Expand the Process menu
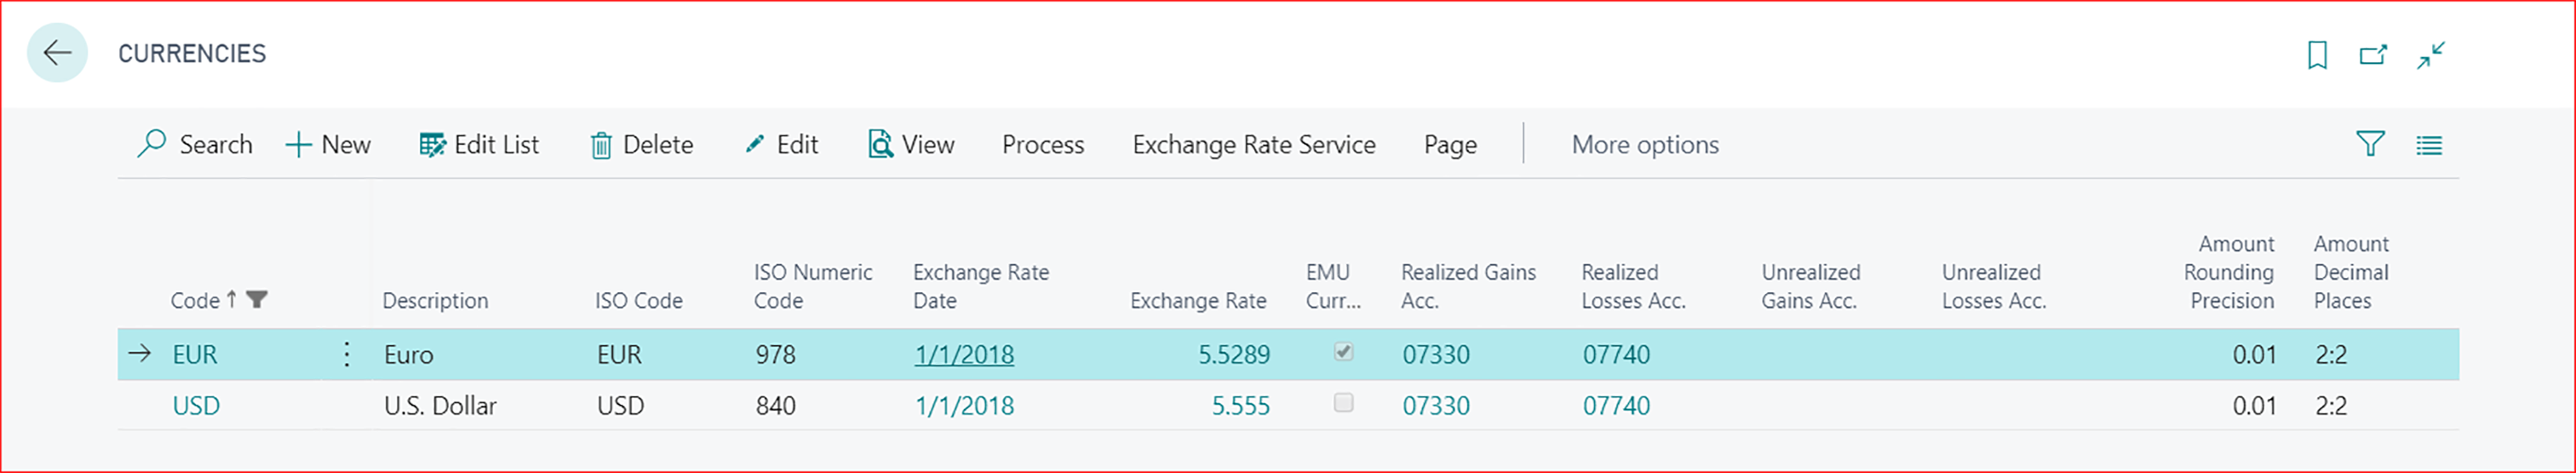This screenshot has width=2576, height=473. (x=1042, y=145)
